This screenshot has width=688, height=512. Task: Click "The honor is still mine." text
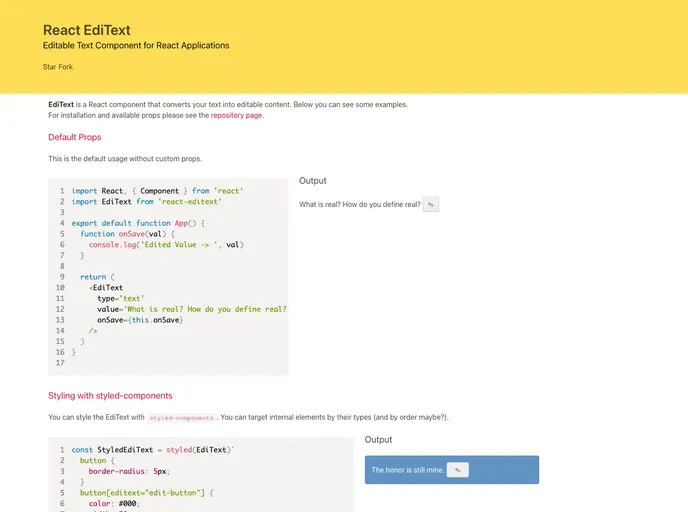[408, 470]
